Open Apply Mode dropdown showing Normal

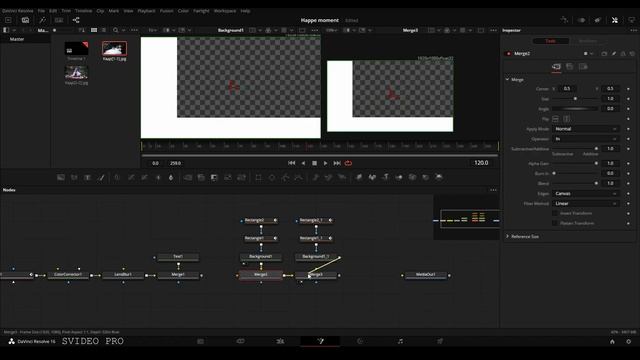585,129
